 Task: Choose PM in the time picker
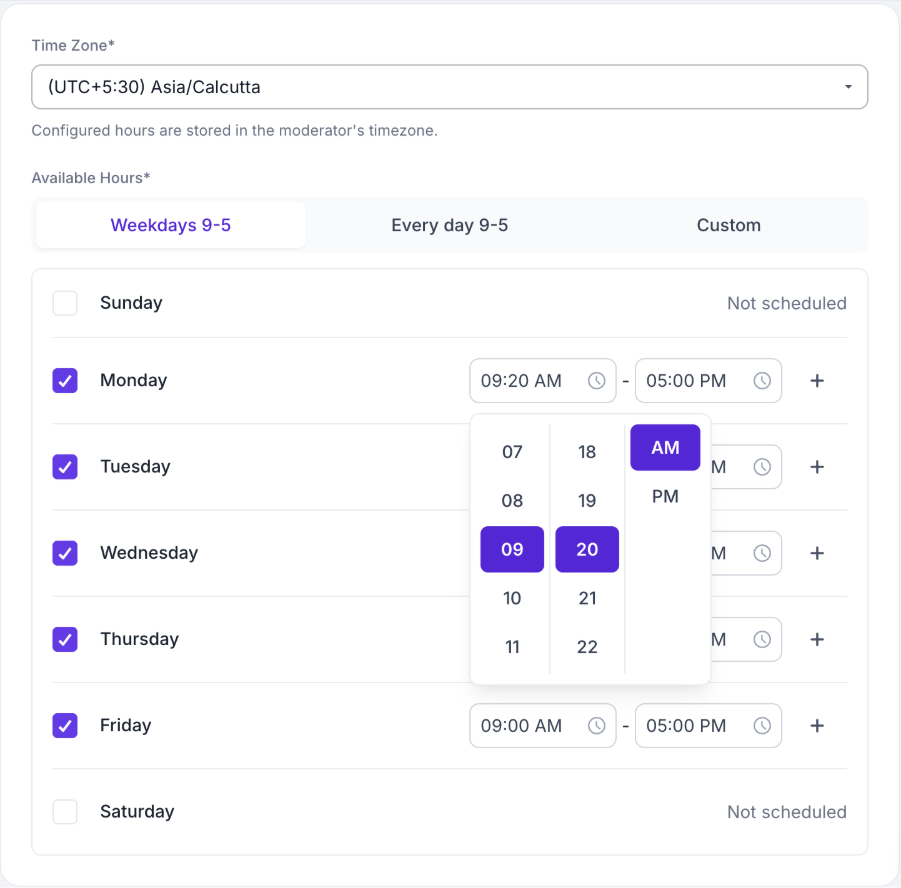coord(665,496)
